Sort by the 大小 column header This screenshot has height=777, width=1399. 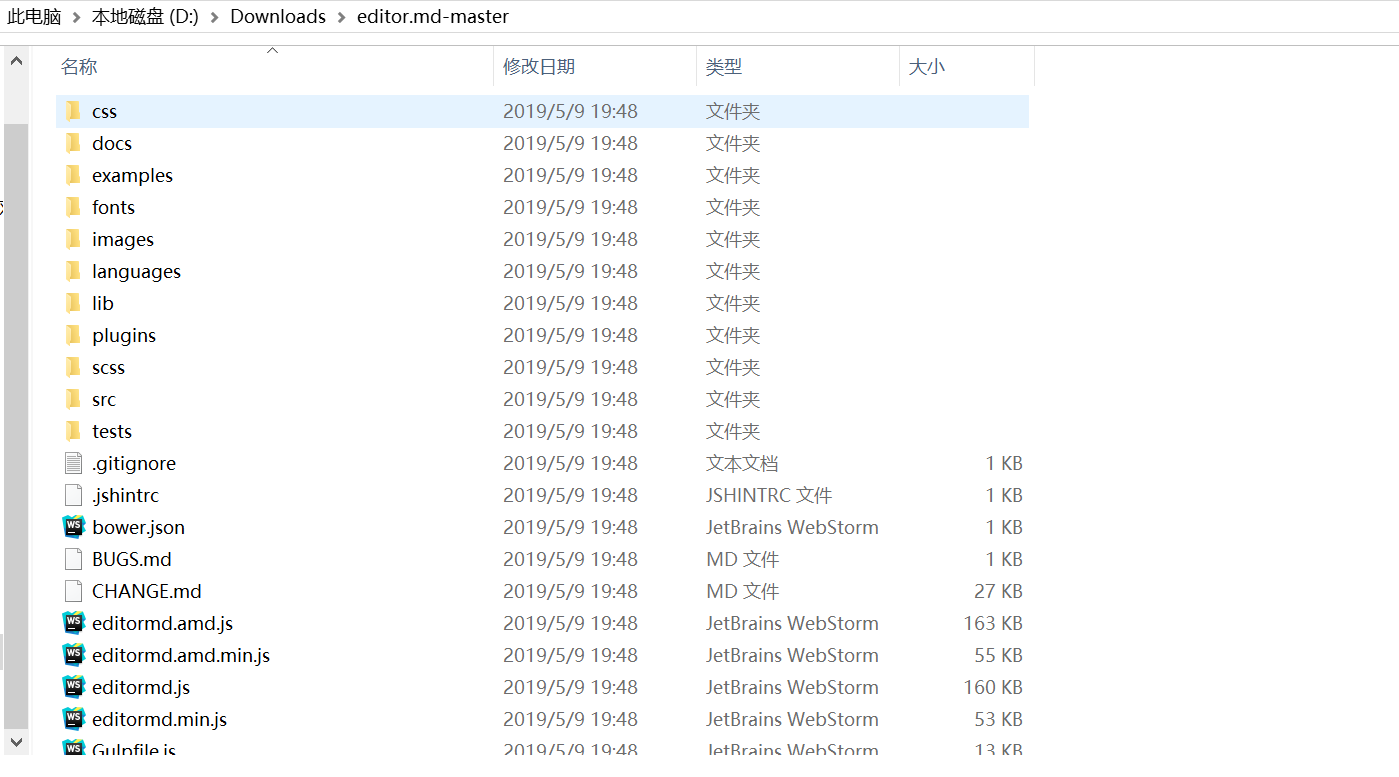click(x=926, y=67)
